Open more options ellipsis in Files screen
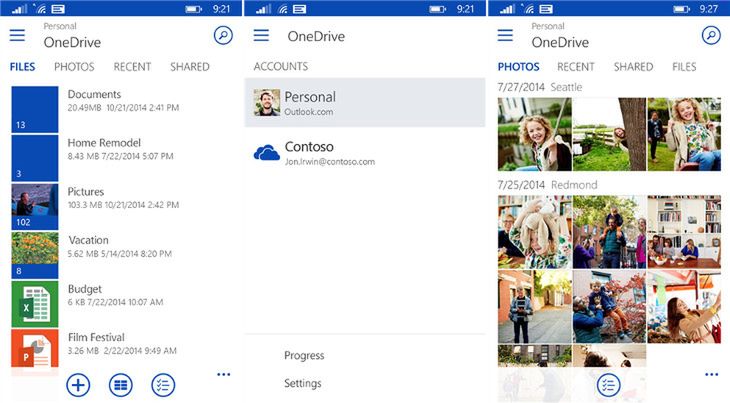The width and height of the screenshot is (730, 403). 223,374
